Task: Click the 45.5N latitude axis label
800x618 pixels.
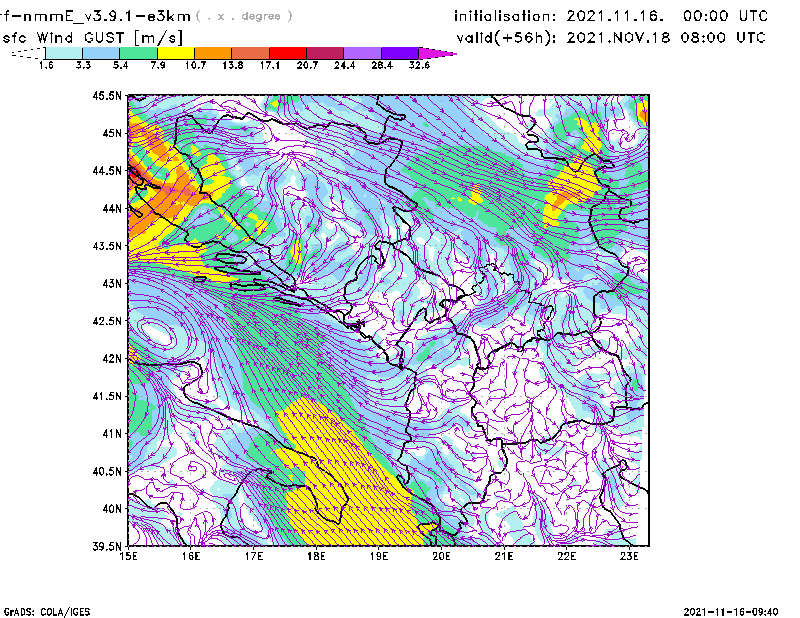Action: 107,95
